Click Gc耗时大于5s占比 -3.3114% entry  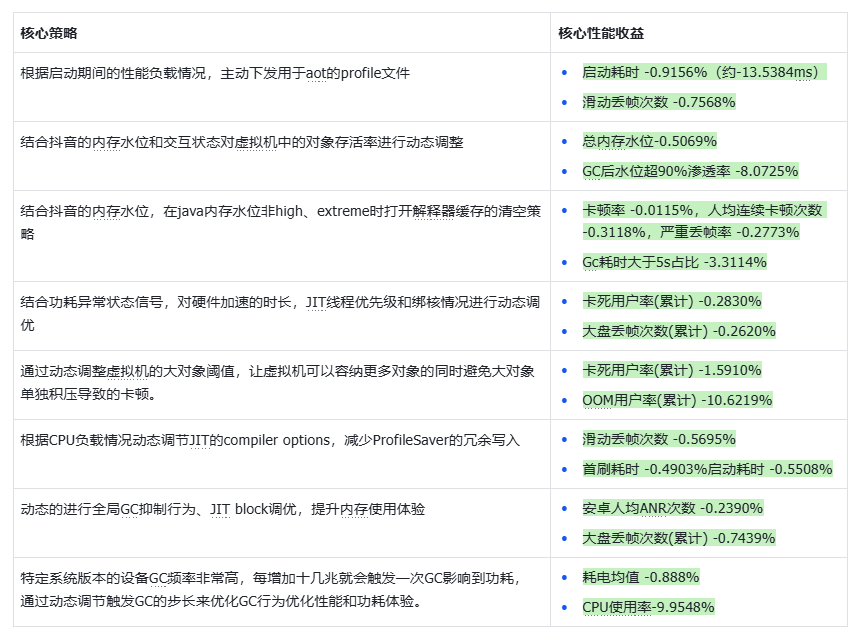pos(674,262)
